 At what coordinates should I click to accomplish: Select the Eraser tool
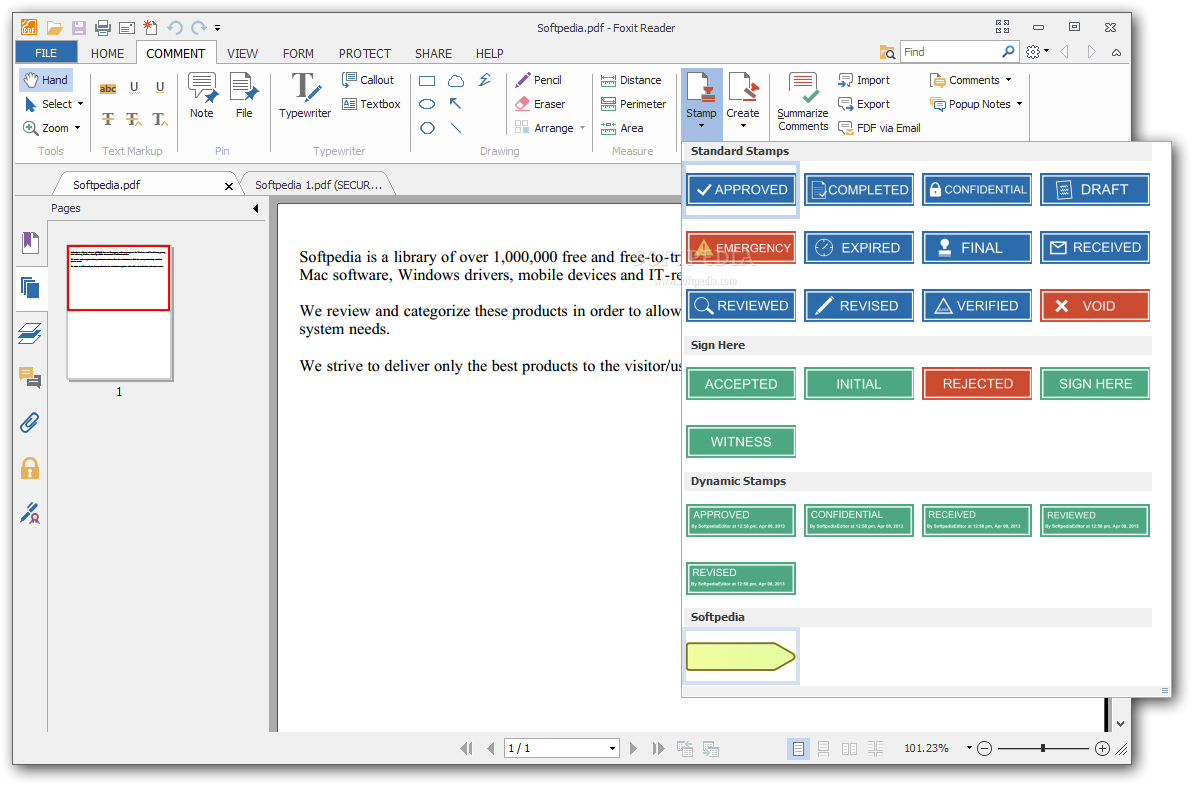540,104
